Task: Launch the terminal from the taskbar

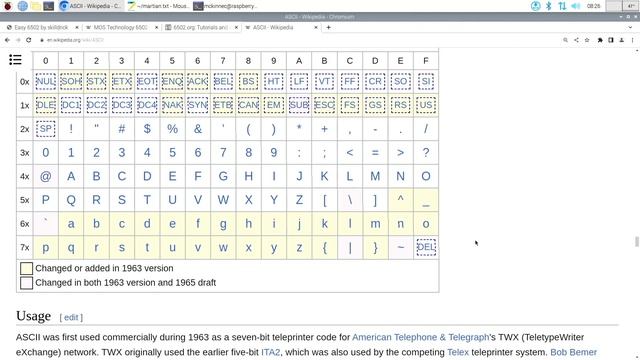Action: (49, 6)
